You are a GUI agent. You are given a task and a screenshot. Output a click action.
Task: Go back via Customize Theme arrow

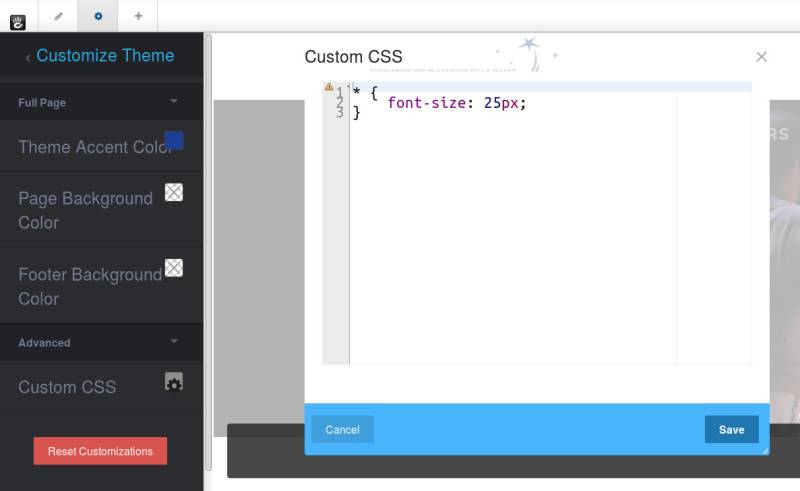click(28, 58)
